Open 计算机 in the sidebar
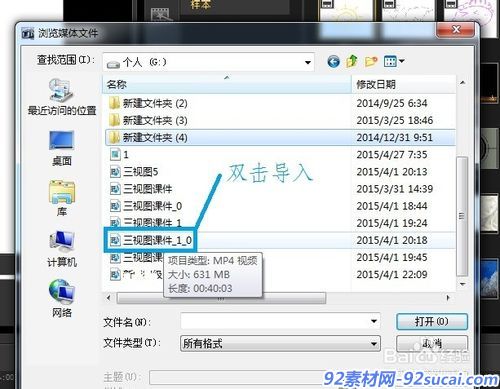This screenshot has width=500, height=389. pos(62,249)
